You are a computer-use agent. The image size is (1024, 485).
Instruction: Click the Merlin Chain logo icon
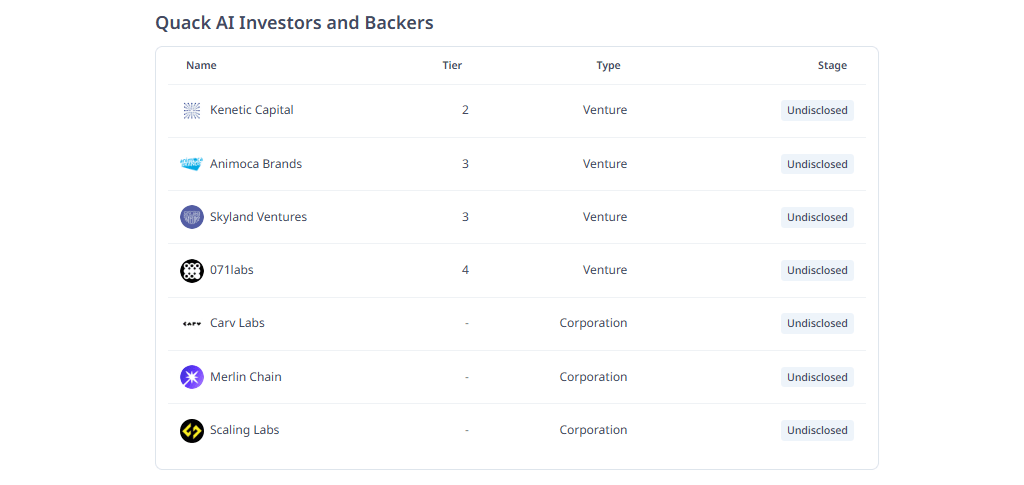(x=192, y=377)
